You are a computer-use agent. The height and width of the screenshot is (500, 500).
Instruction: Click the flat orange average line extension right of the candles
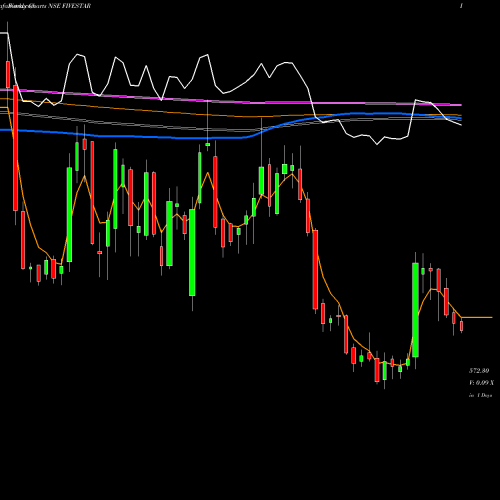pyautogui.click(x=477, y=318)
